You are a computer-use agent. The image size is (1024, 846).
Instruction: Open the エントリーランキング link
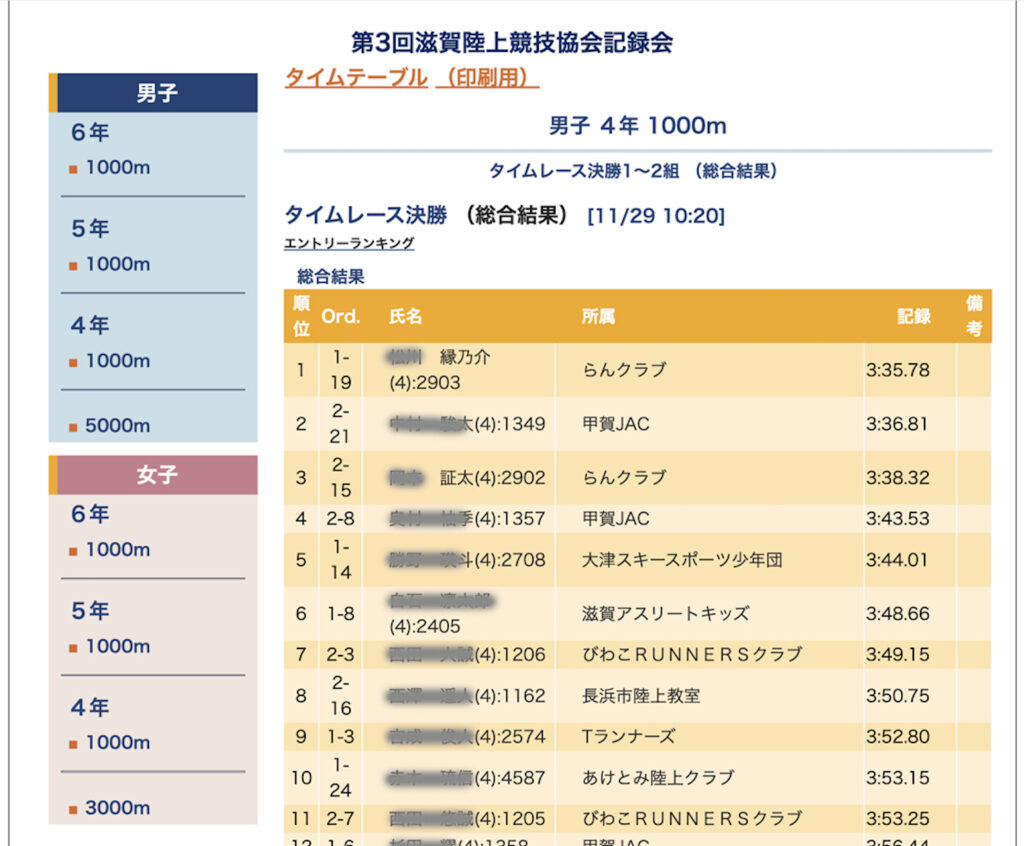[349, 243]
